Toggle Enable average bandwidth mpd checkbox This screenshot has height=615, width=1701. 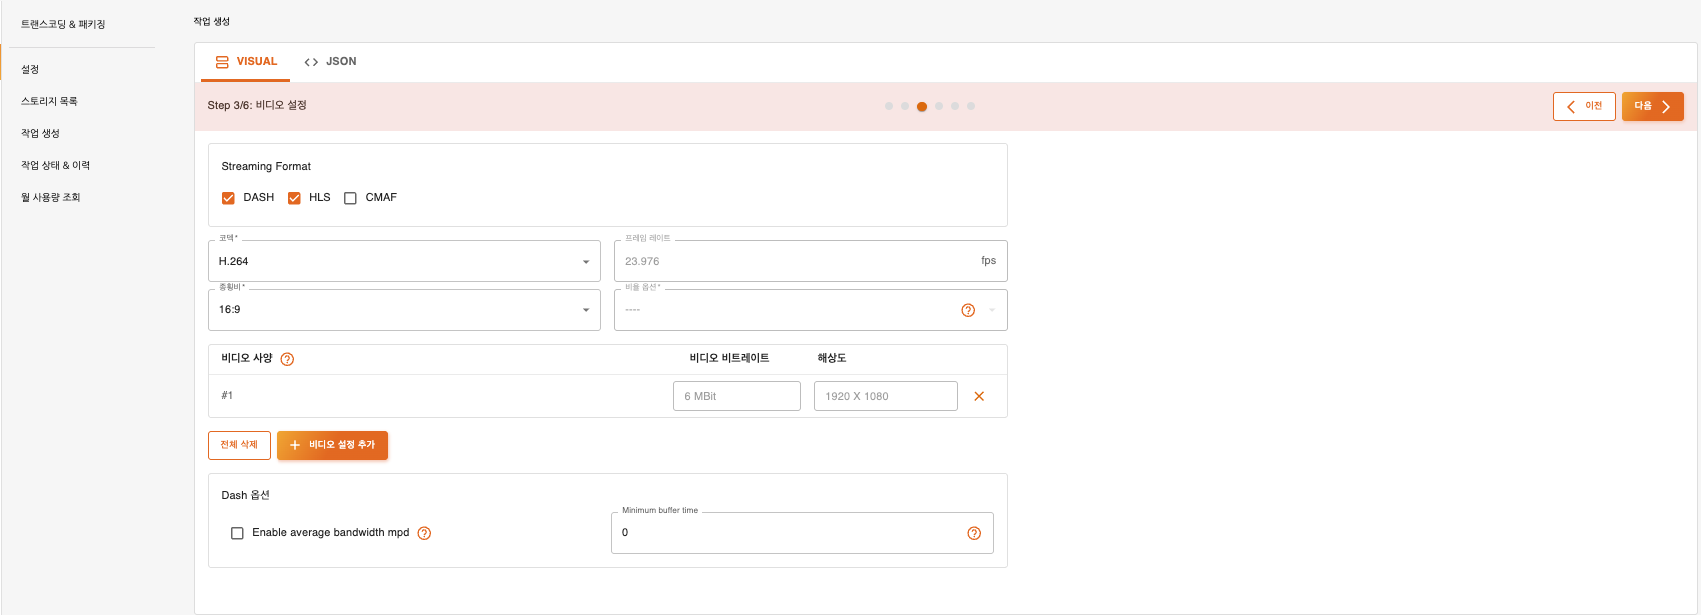pyautogui.click(x=237, y=533)
